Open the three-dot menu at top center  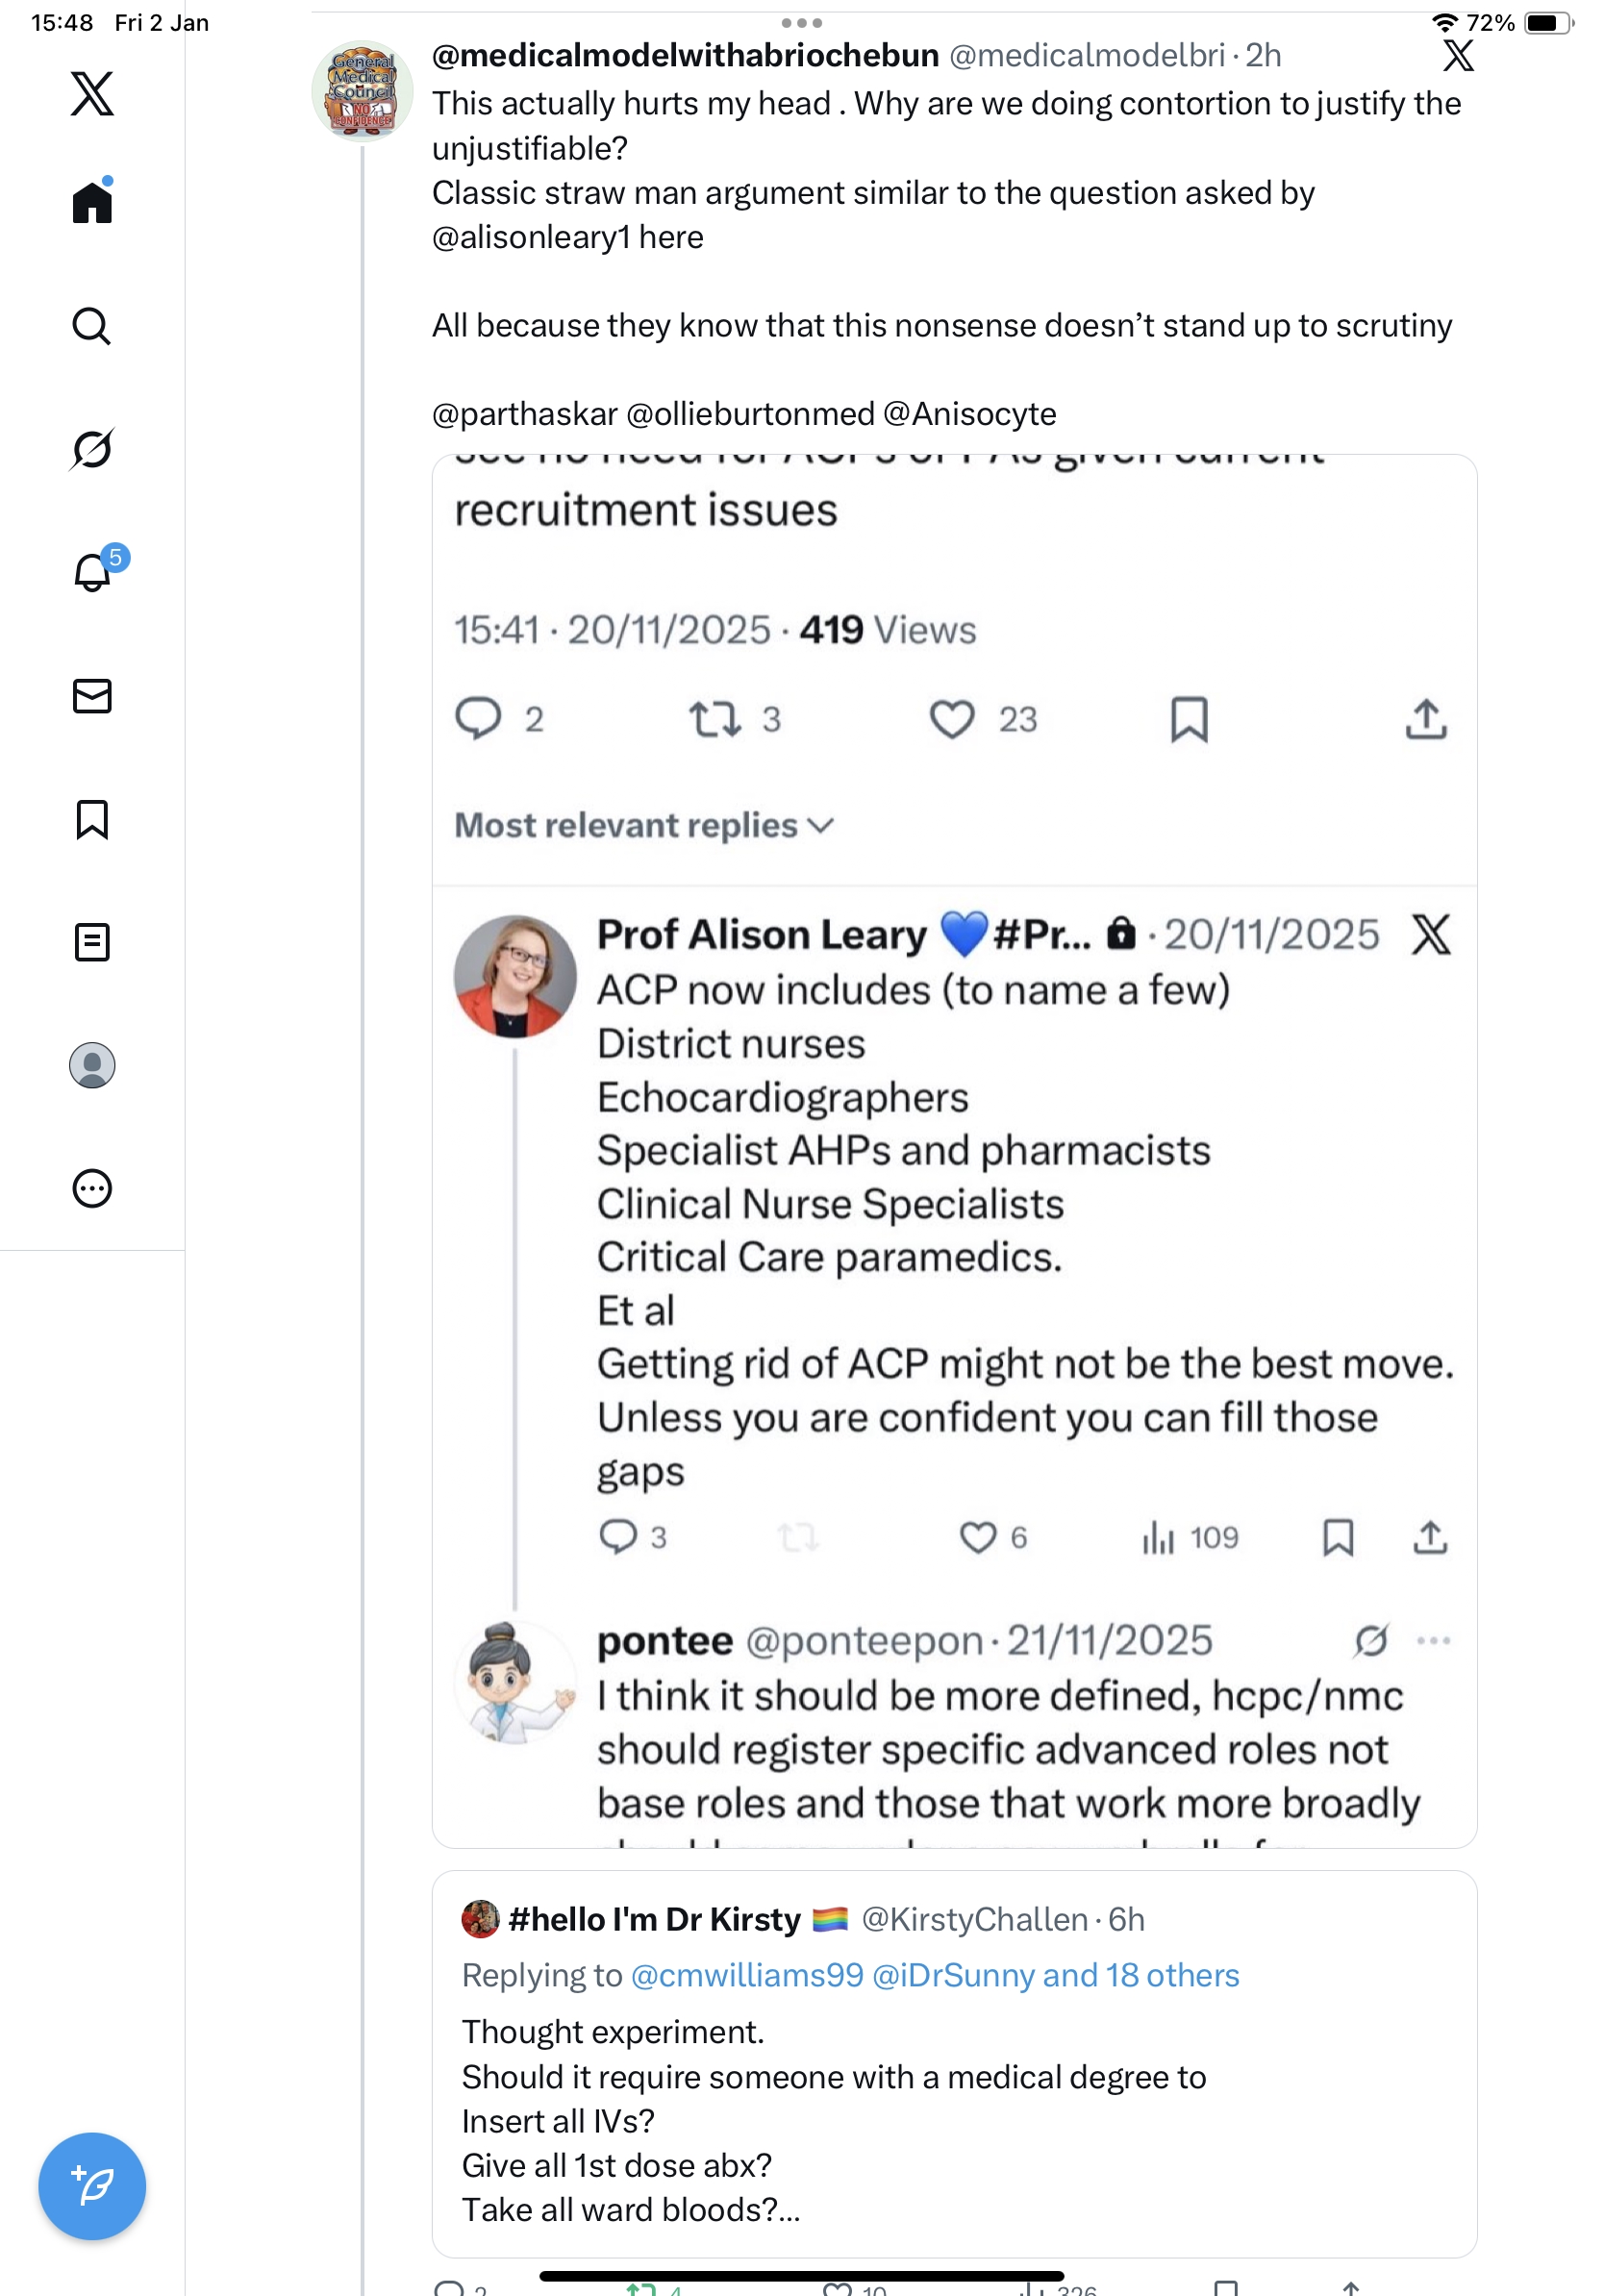pos(802,23)
